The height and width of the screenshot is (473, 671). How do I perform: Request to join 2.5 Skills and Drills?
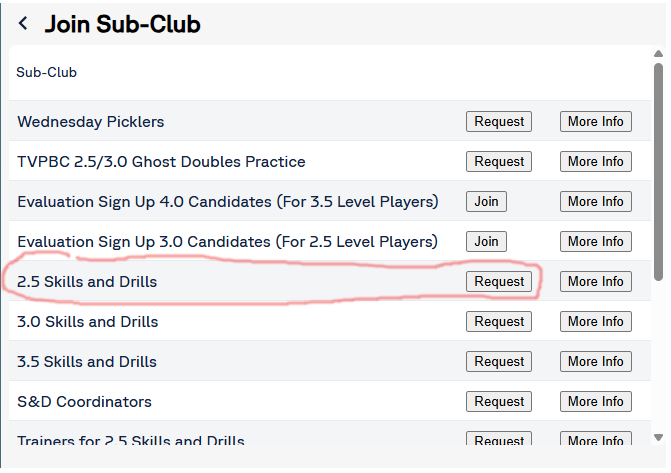point(499,282)
